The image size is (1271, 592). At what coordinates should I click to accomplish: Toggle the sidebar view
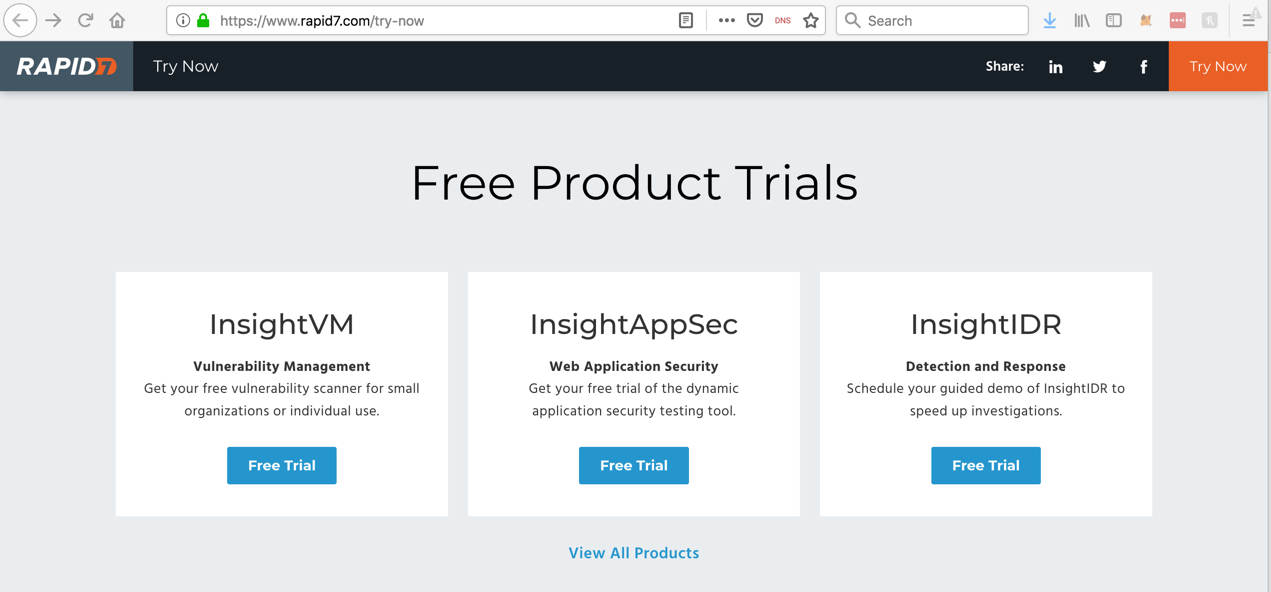[1113, 20]
